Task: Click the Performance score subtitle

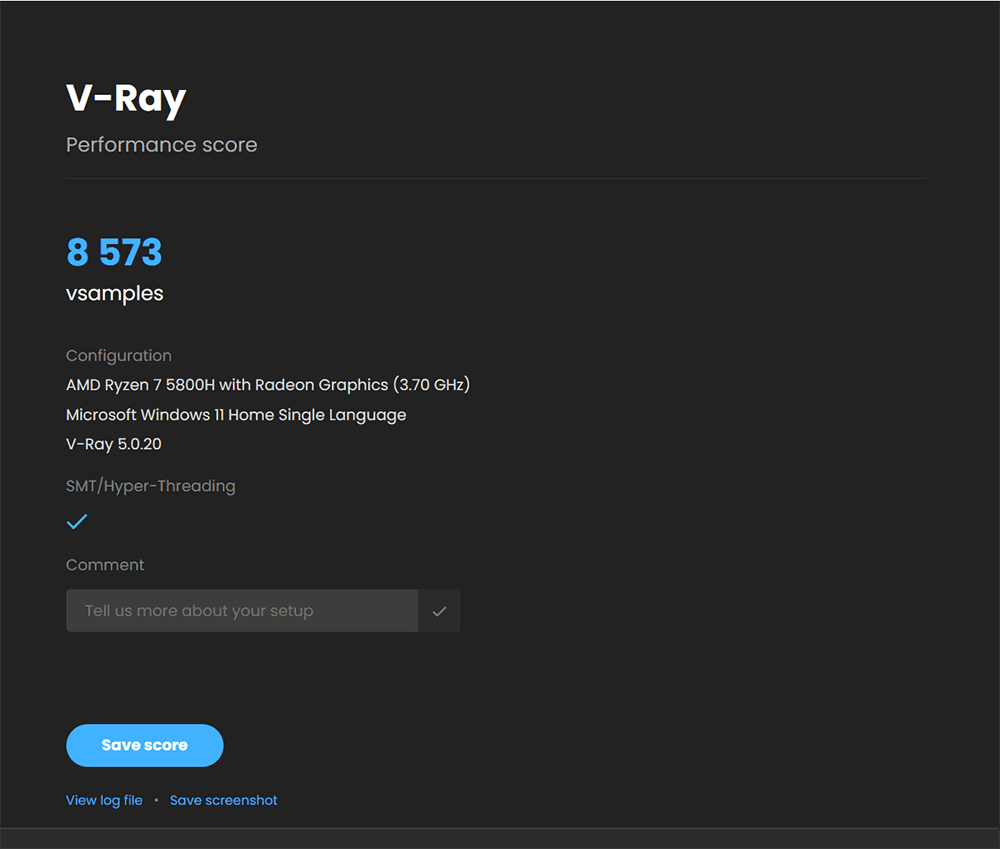Action: pos(162,145)
